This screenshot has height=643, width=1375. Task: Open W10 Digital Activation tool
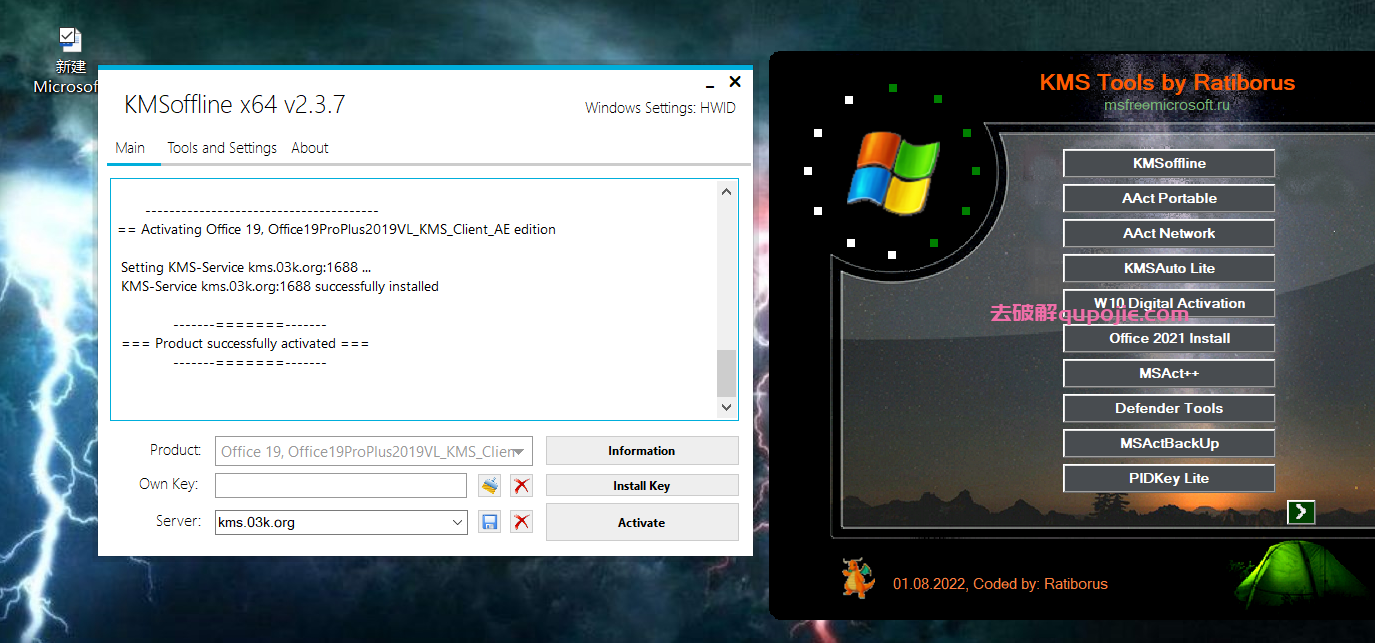click(1169, 303)
